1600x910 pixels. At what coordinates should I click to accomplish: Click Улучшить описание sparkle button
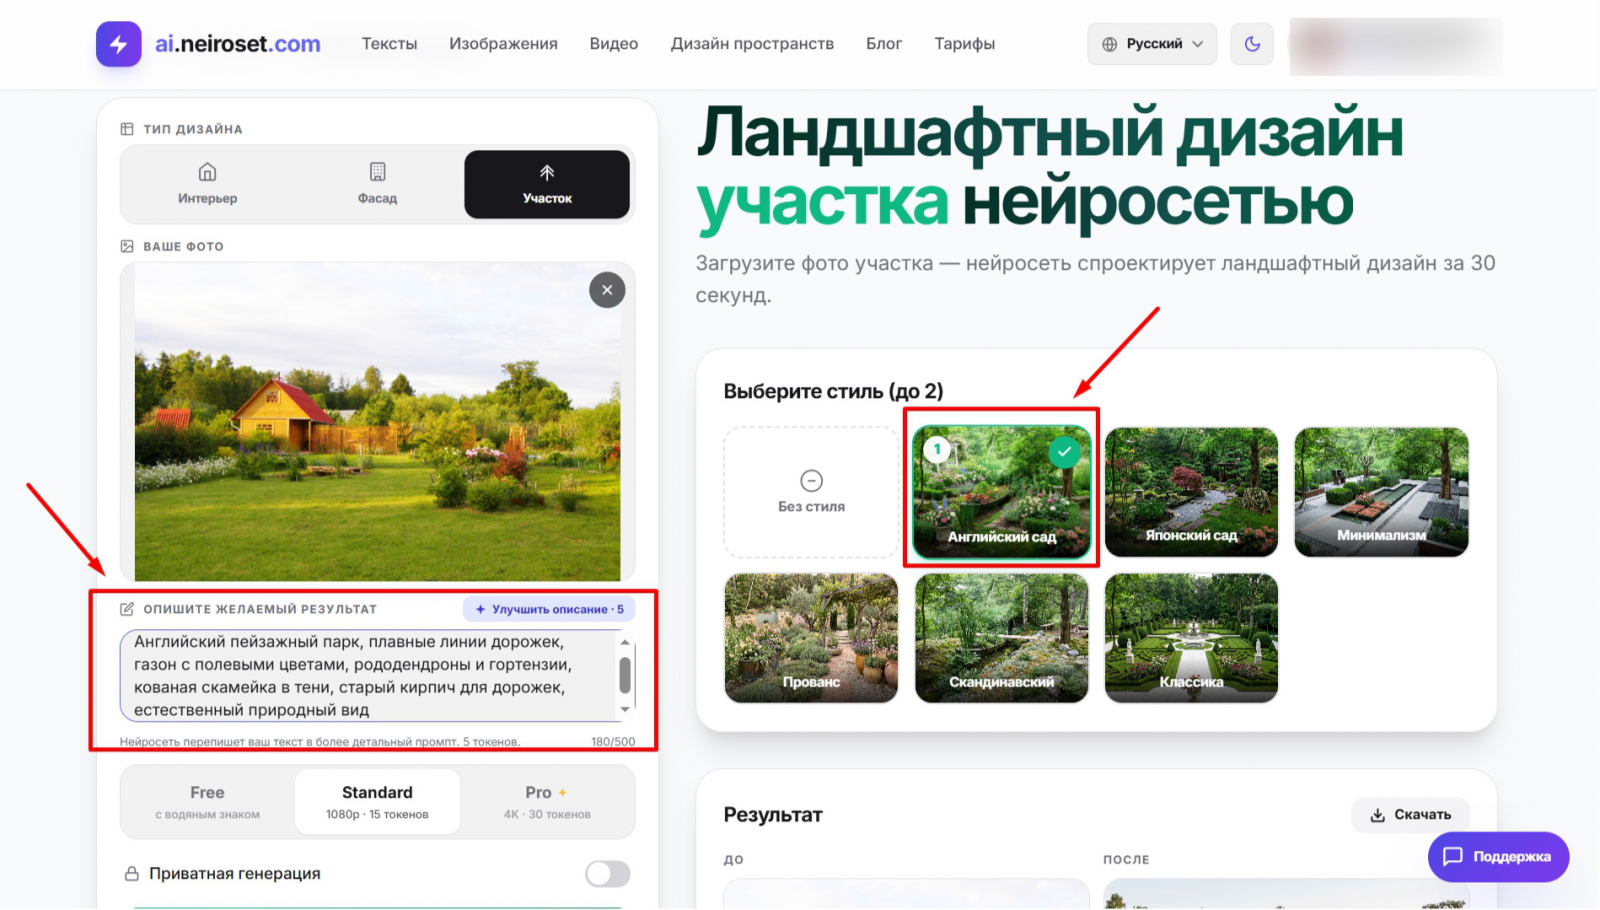549,609
